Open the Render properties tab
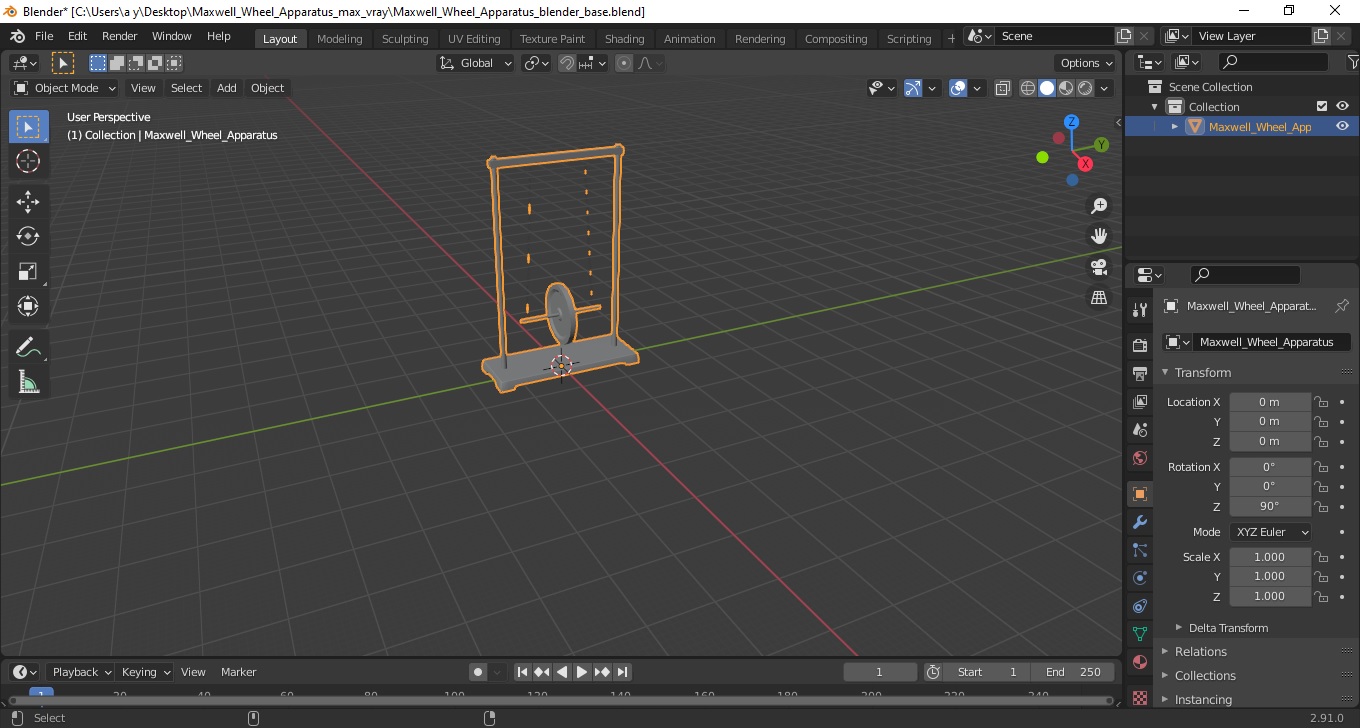1360x728 pixels. (x=1139, y=345)
